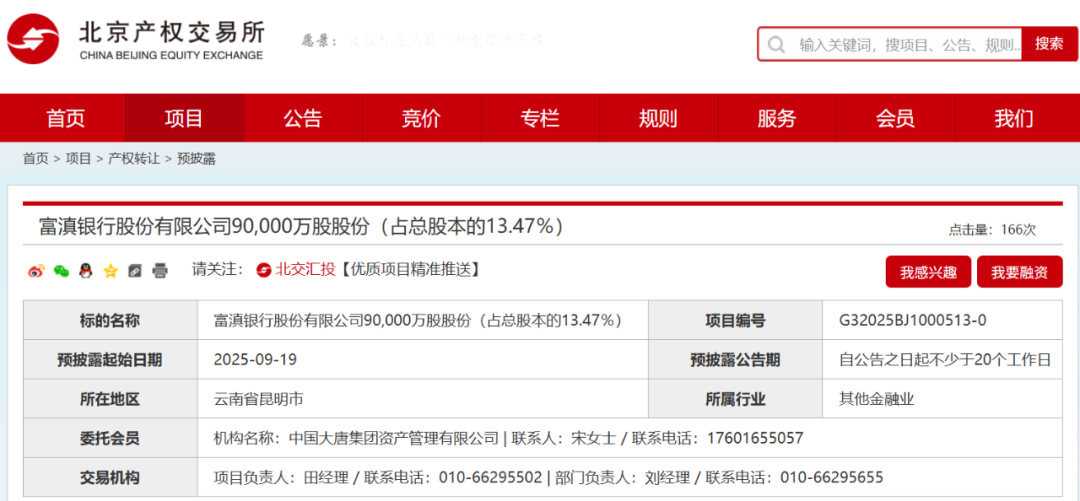Copy the page link with the link icon
Screen dimensions: 1080x501
[x=135, y=272]
